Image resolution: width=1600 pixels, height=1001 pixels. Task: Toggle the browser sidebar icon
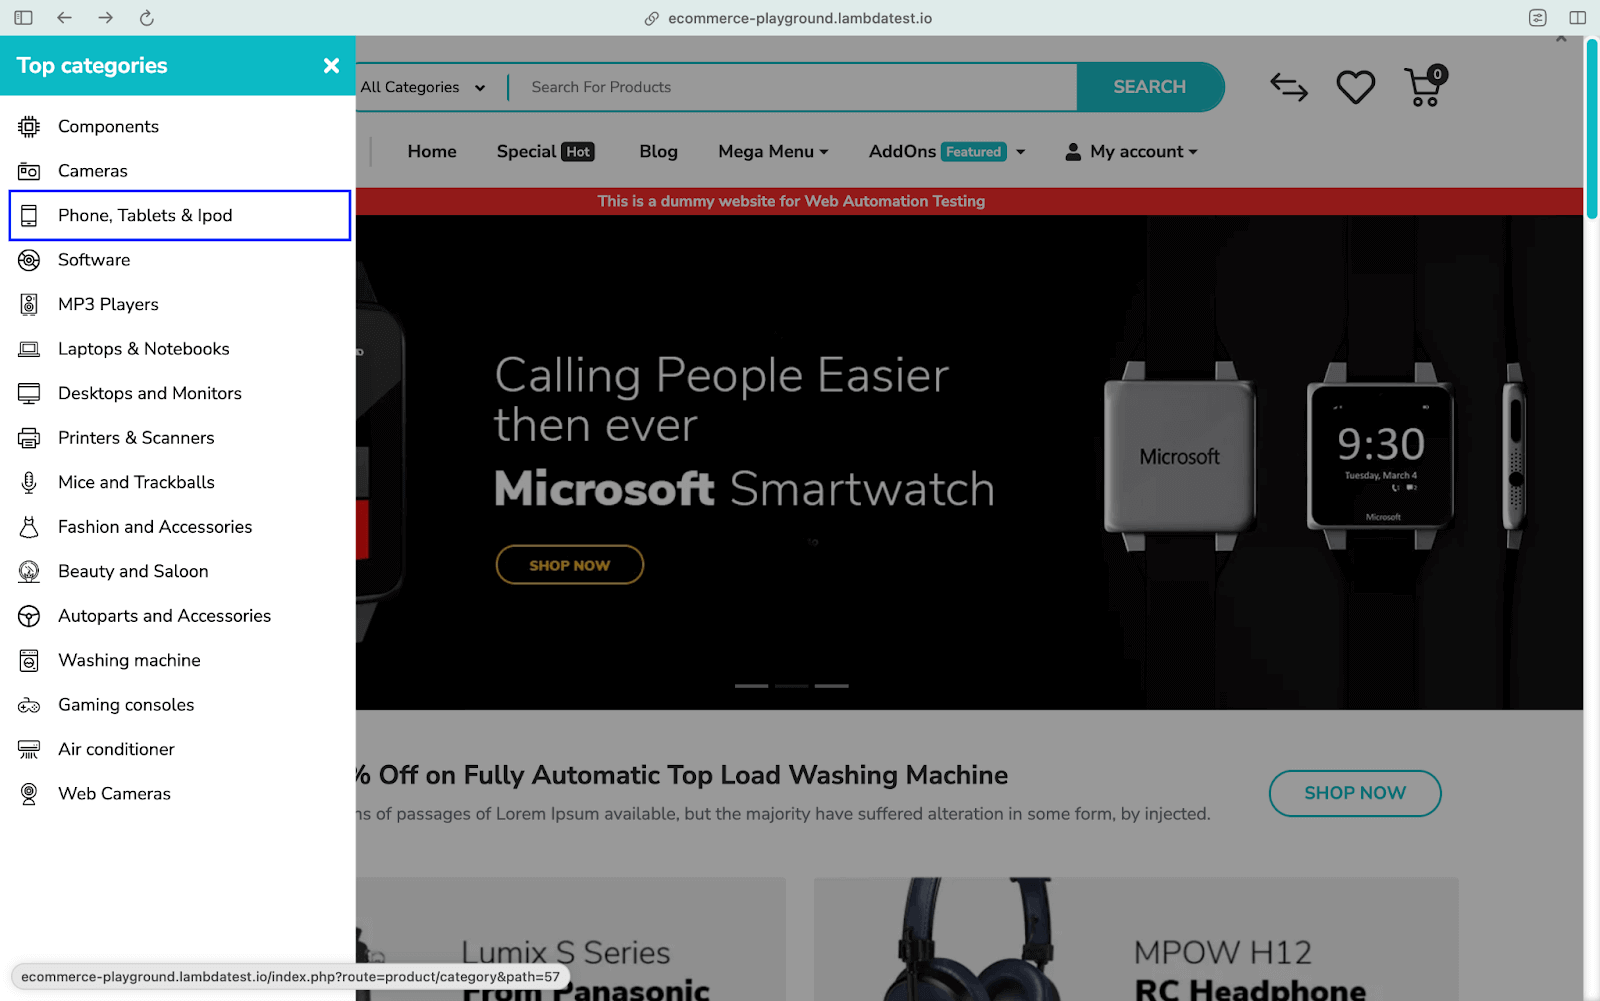[23, 18]
